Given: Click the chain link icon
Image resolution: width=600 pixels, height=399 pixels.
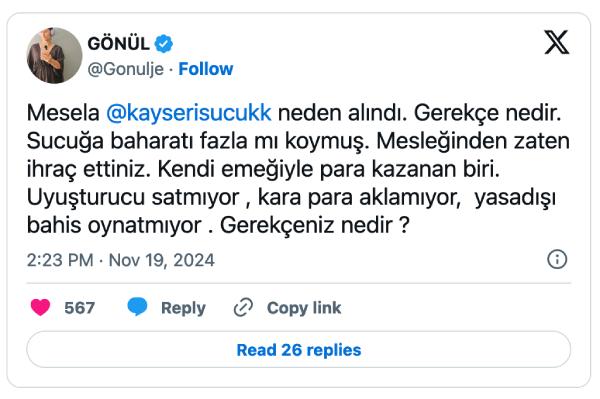Looking at the screenshot, I should pos(243,307).
